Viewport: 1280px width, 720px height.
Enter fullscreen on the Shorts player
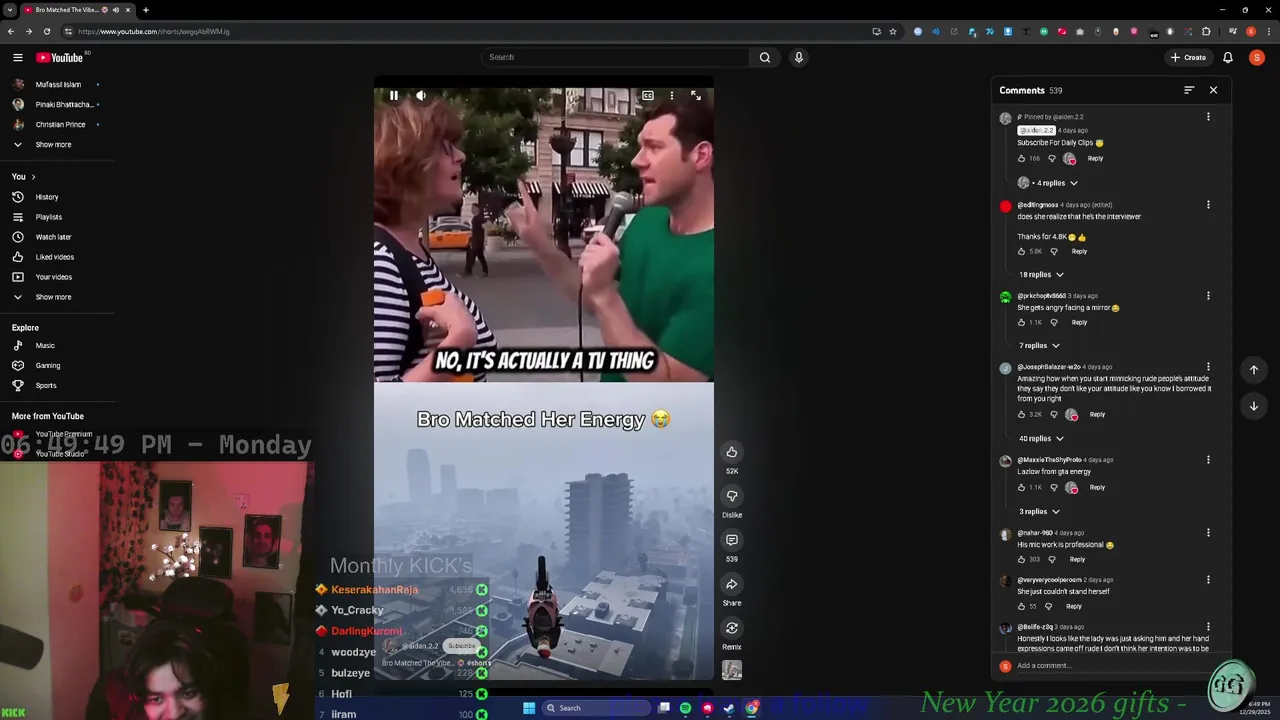coord(696,96)
